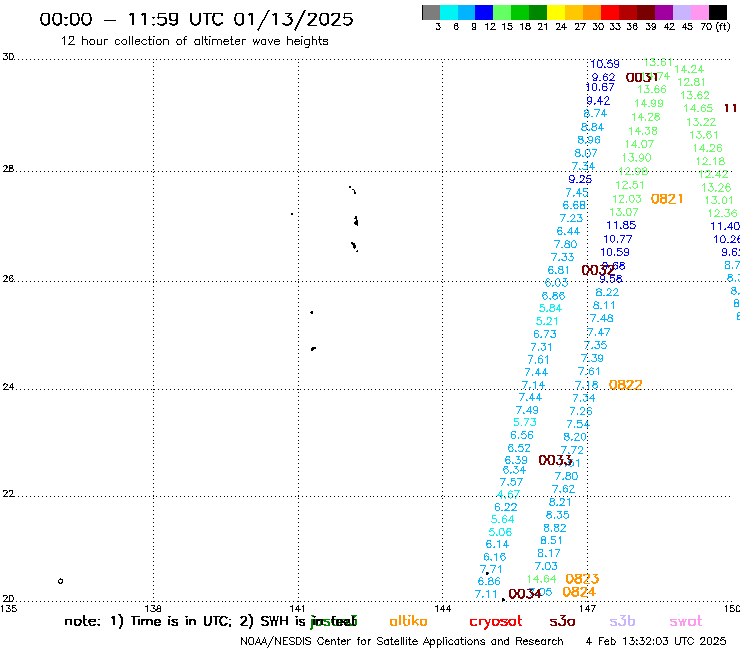Click the wave height value 11.85
The height and width of the screenshot is (650, 740).
click(621, 225)
